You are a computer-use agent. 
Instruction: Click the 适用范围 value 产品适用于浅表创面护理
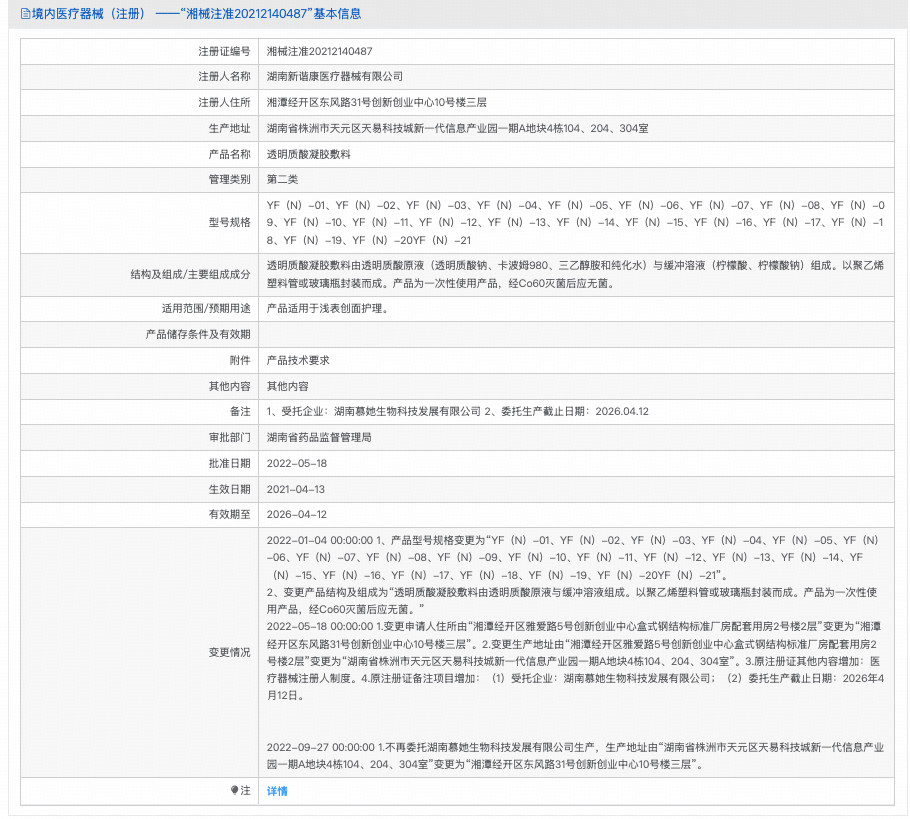[326, 308]
